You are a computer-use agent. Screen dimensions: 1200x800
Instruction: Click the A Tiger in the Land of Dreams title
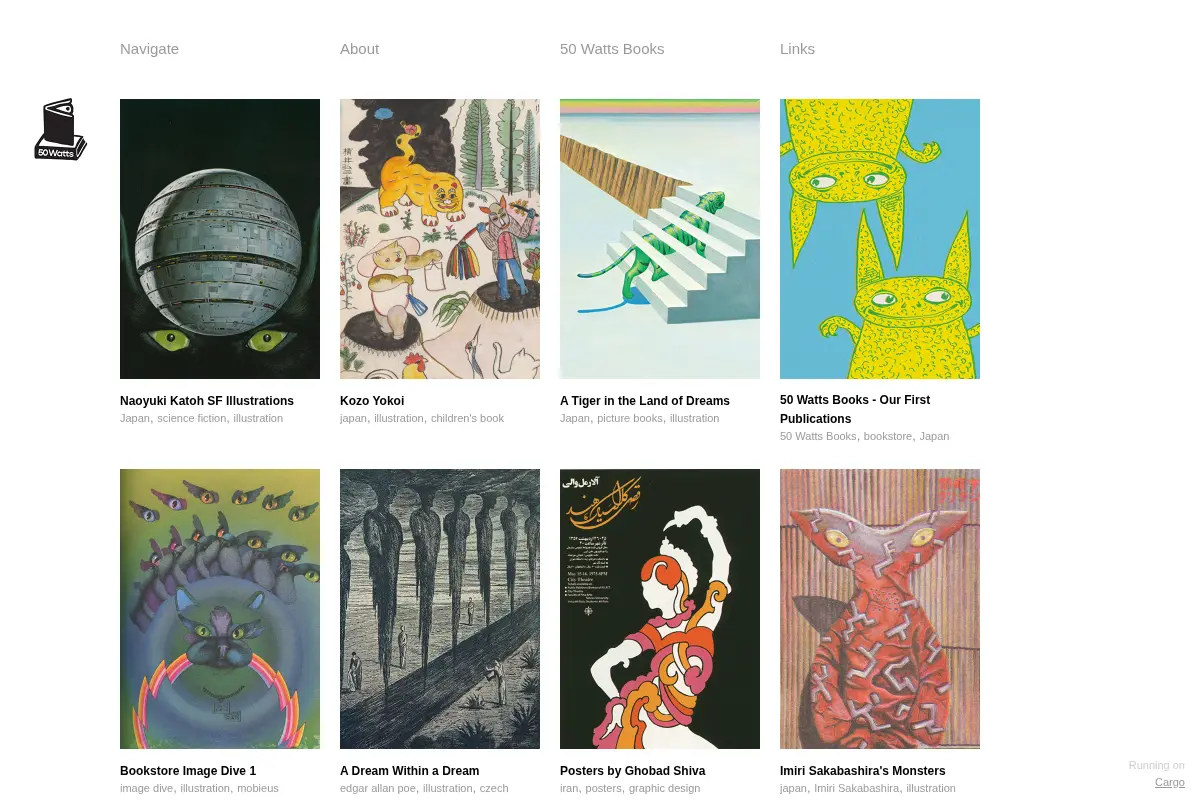pos(645,401)
